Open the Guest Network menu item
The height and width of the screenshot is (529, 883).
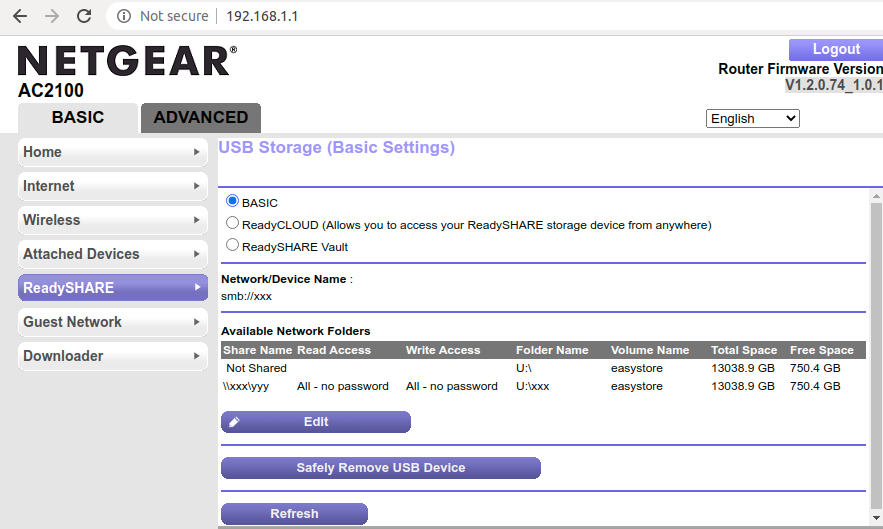coord(113,322)
